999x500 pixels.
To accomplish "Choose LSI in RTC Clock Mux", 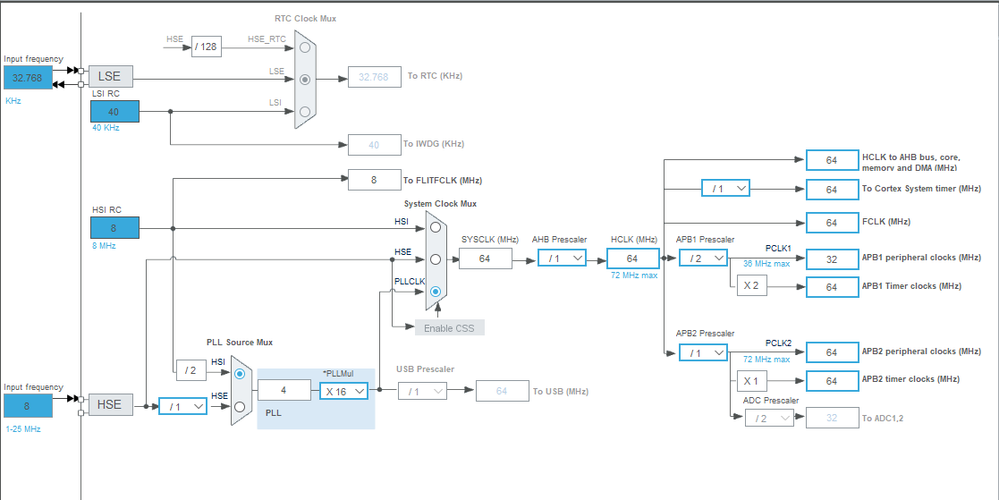I will coord(305,111).
